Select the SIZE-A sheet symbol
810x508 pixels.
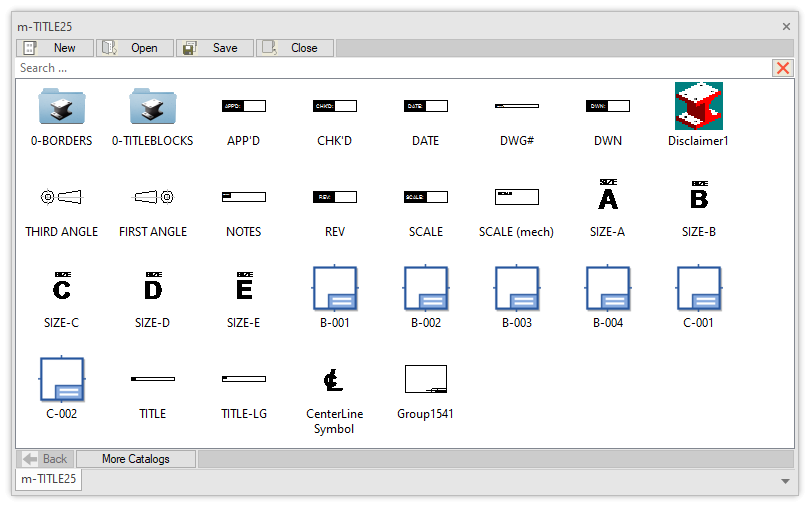point(607,197)
